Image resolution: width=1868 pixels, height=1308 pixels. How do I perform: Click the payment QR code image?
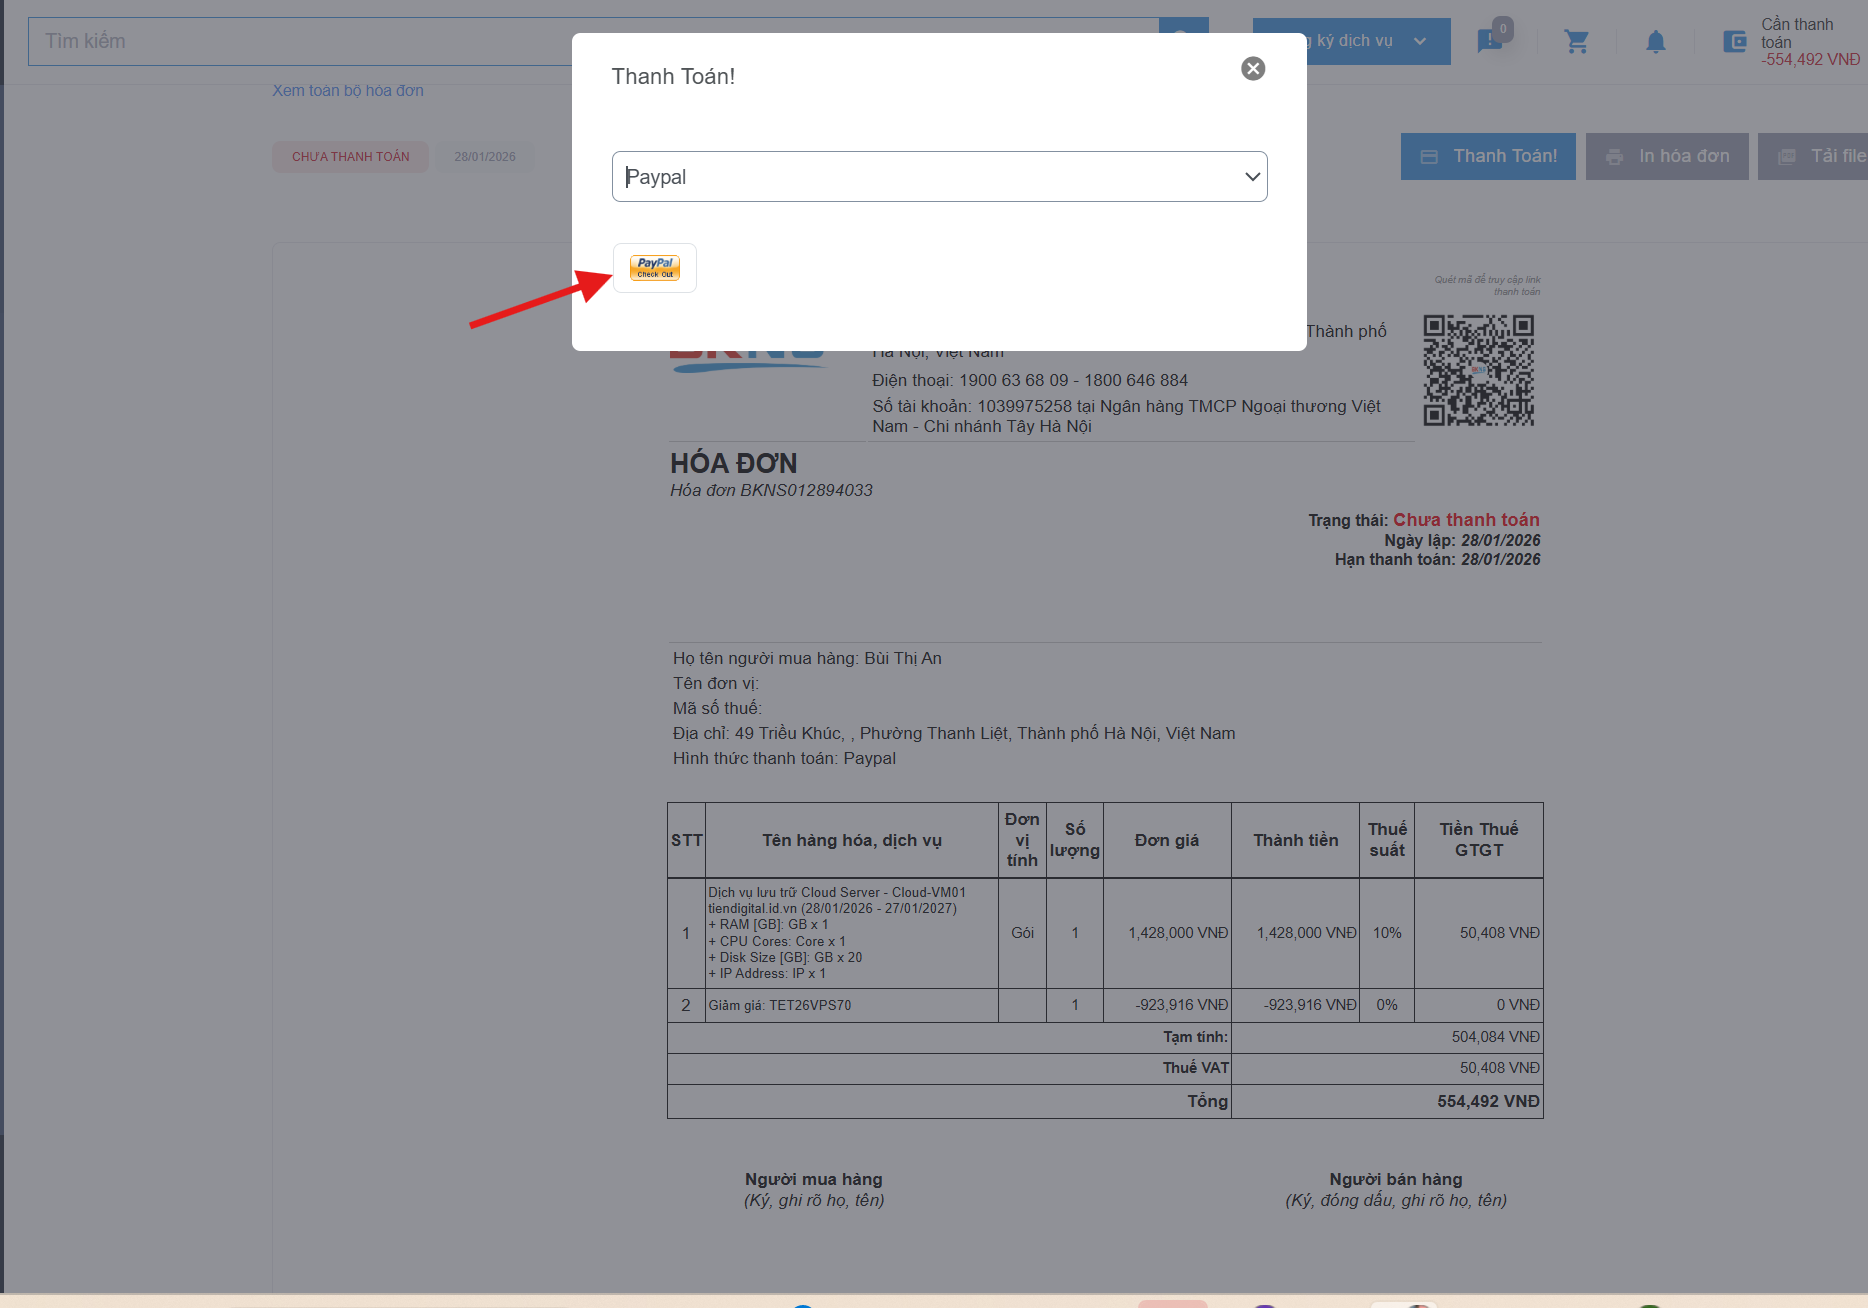tap(1478, 371)
